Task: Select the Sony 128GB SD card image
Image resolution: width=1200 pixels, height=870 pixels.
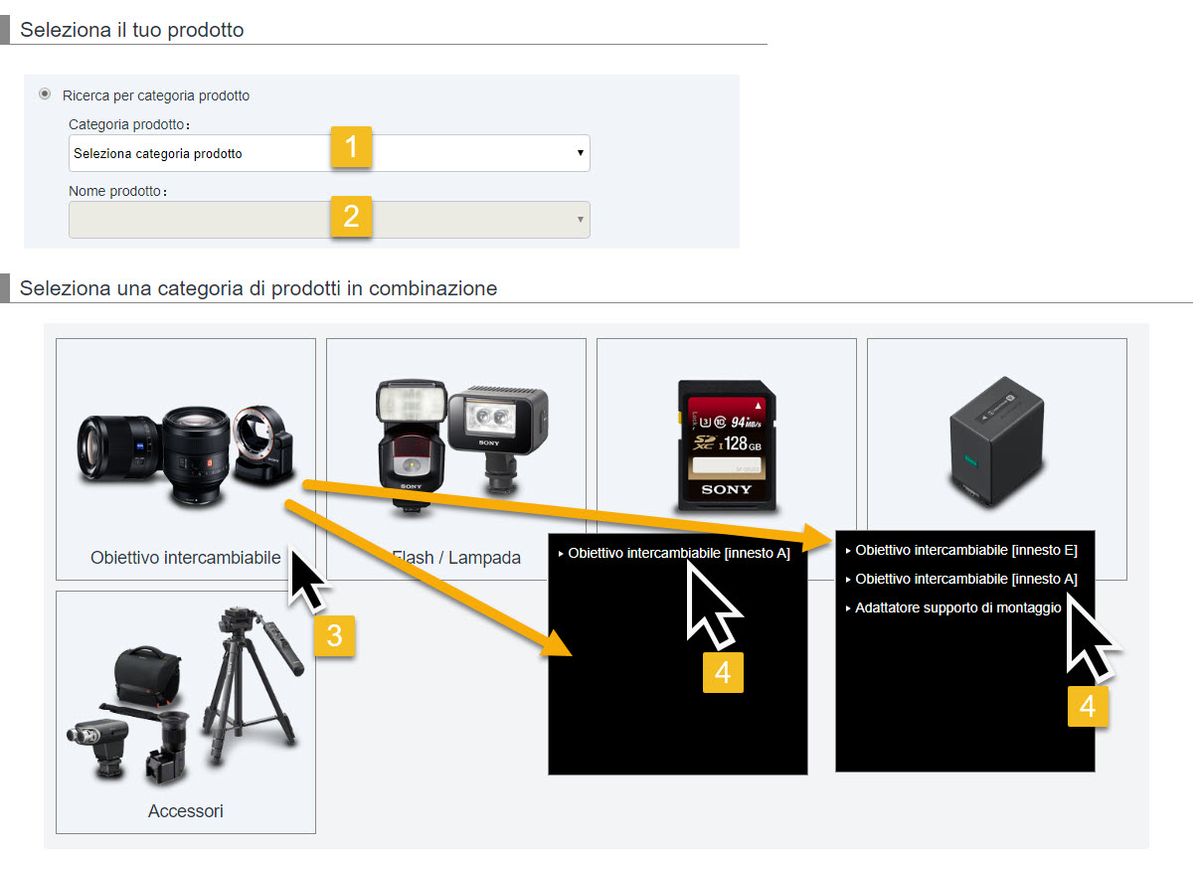Action: [x=726, y=446]
